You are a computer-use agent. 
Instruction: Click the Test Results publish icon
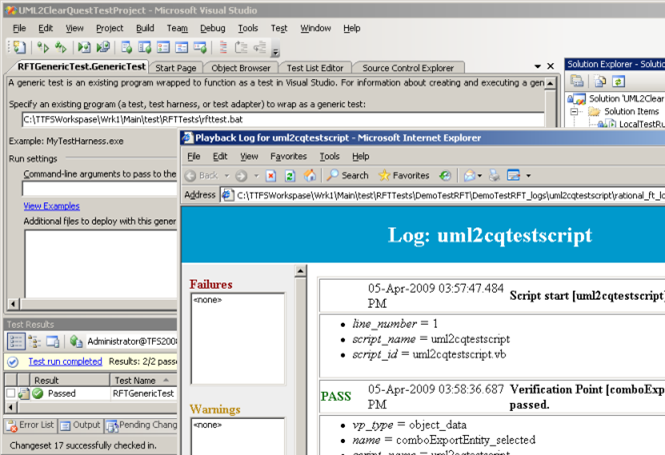point(76,341)
